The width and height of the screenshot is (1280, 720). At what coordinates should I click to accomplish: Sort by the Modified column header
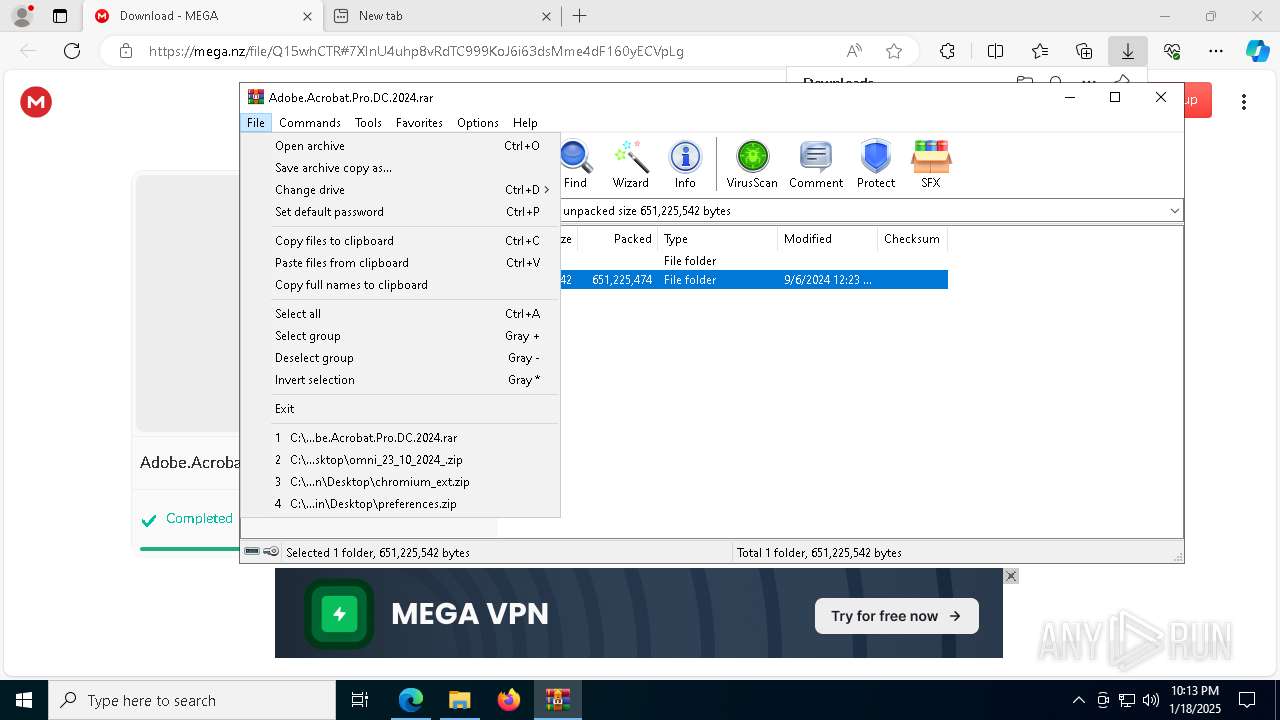coord(828,239)
